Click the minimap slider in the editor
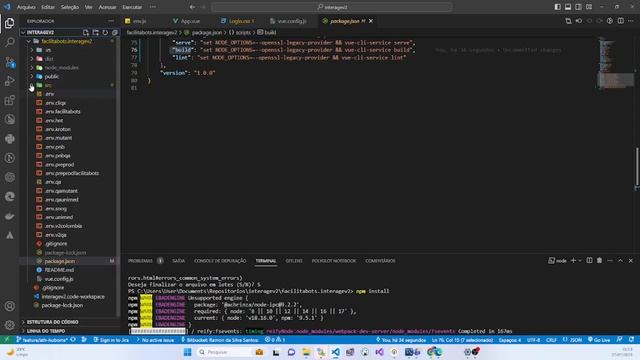This screenshot has width=640, height=360. 616,80
